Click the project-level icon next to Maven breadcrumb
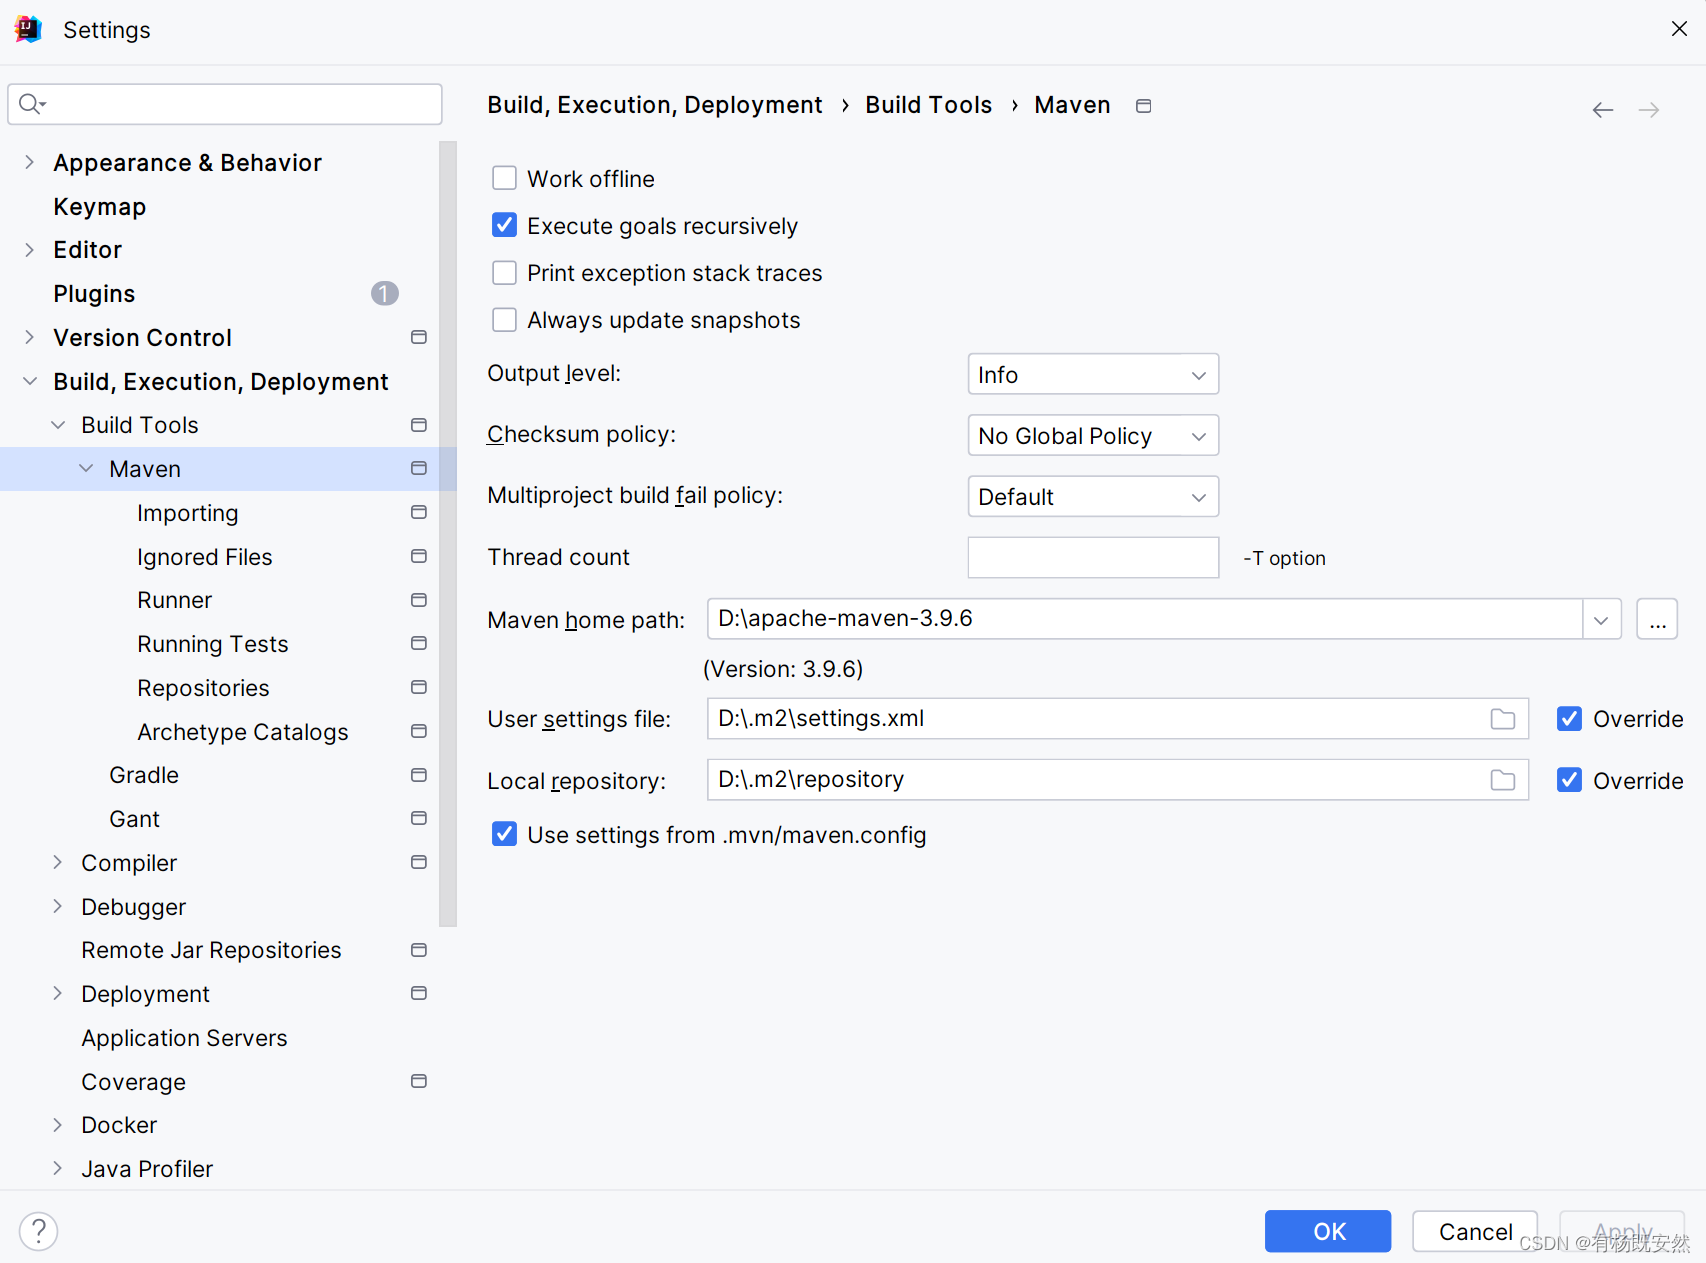Image resolution: width=1706 pixels, height=1263 pixels. [x=1144, y=106]
